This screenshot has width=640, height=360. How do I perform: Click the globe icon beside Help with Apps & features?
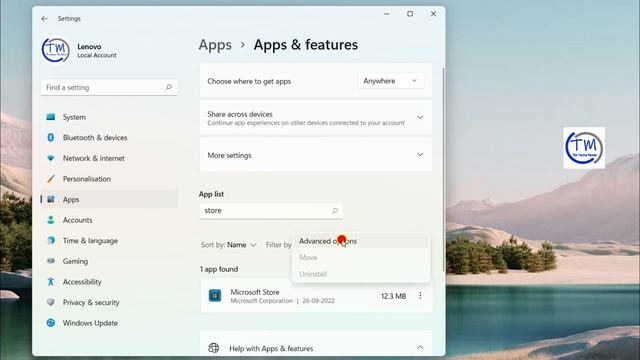pyautogui.click(x=213, y=348)
